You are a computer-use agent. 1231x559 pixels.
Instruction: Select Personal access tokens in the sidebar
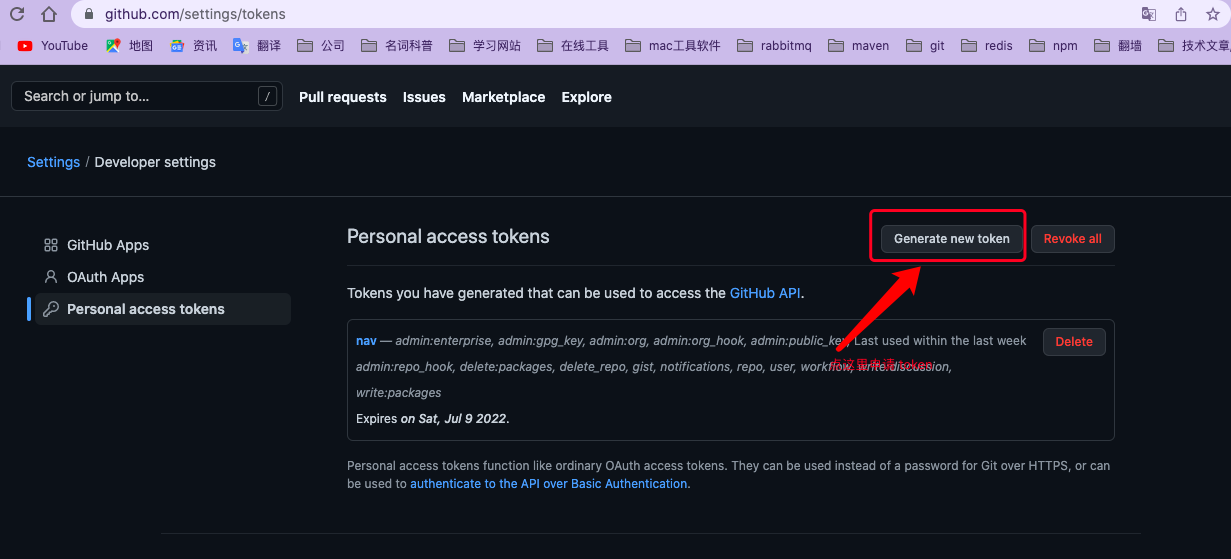(163, 309)
